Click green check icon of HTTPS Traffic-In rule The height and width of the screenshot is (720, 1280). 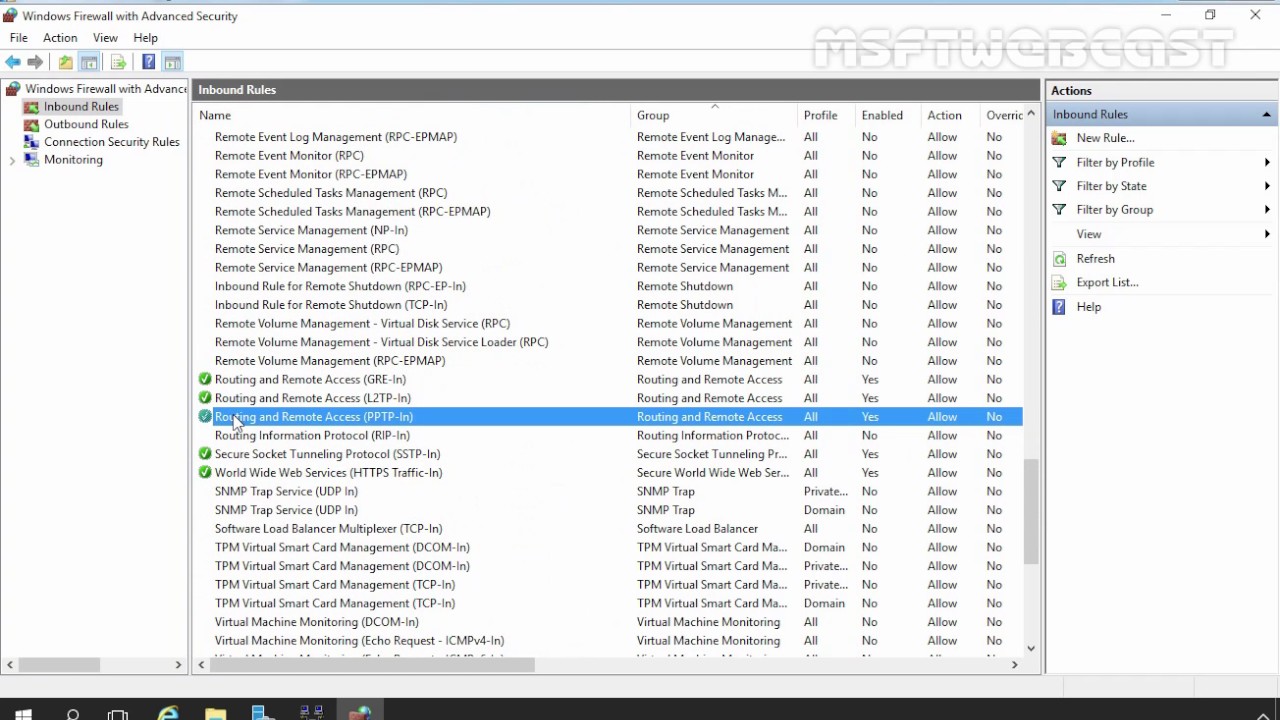pos(205,472)
